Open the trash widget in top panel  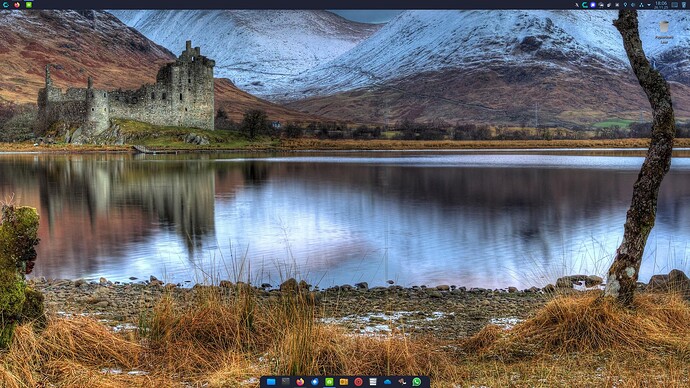point(684,5)
